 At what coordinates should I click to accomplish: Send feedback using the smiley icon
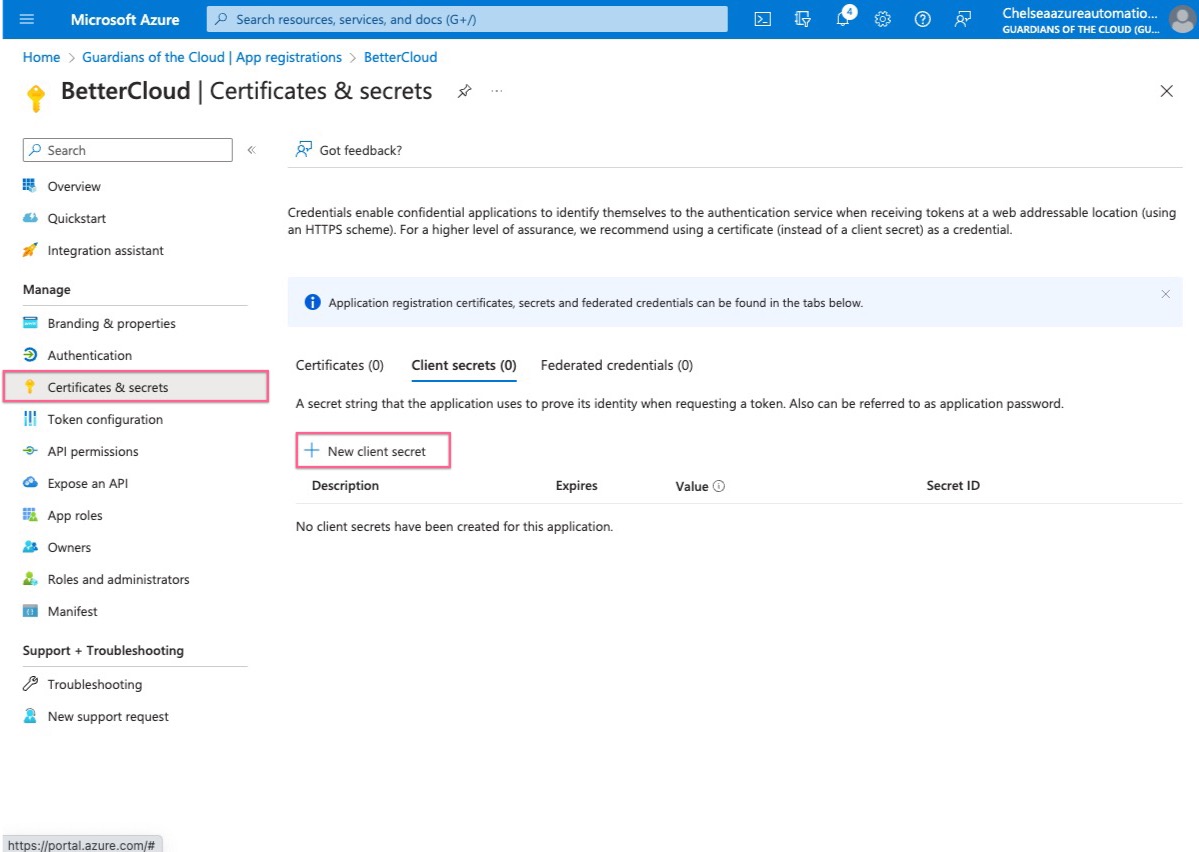coord(962,19)
